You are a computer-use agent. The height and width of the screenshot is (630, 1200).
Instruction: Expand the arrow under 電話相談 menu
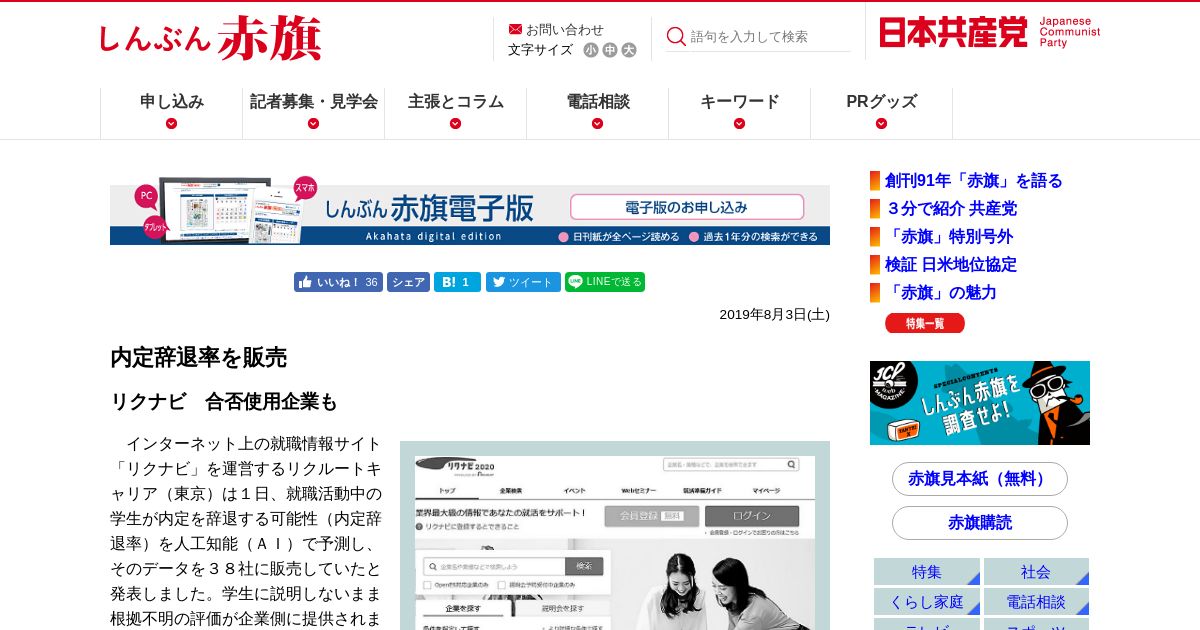coord(598,123)
